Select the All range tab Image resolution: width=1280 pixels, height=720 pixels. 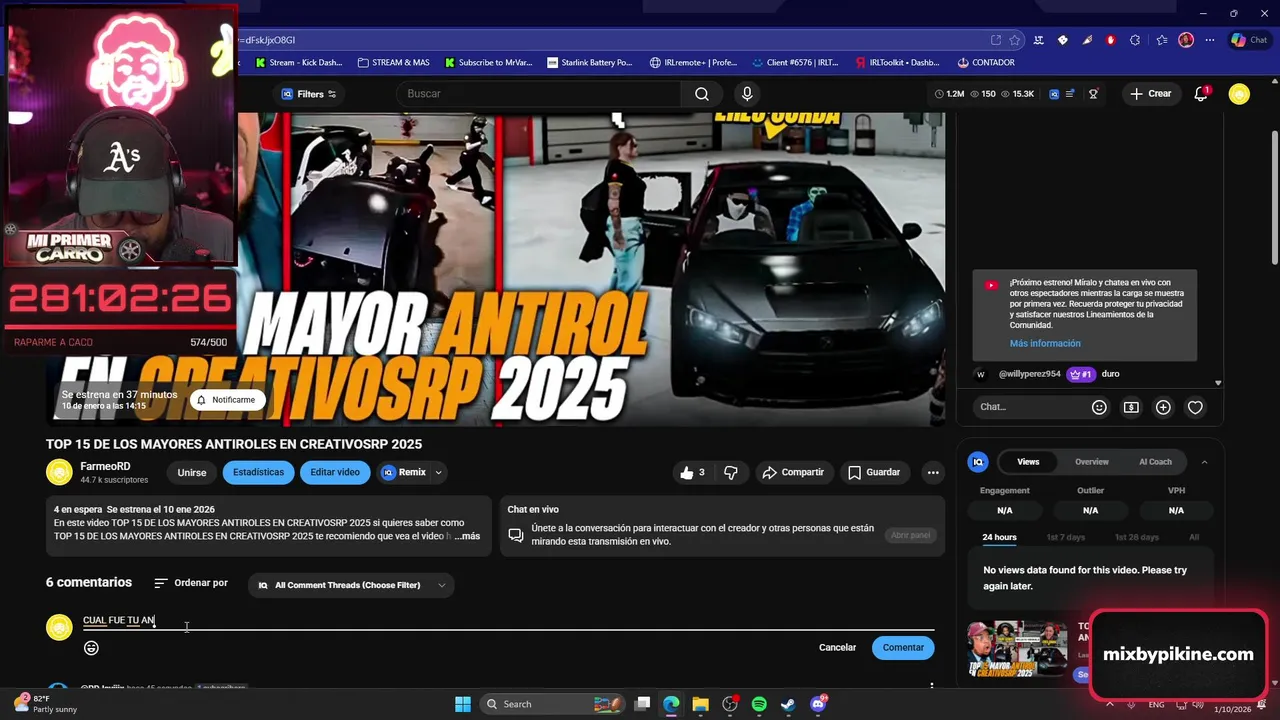(1194, 538)
